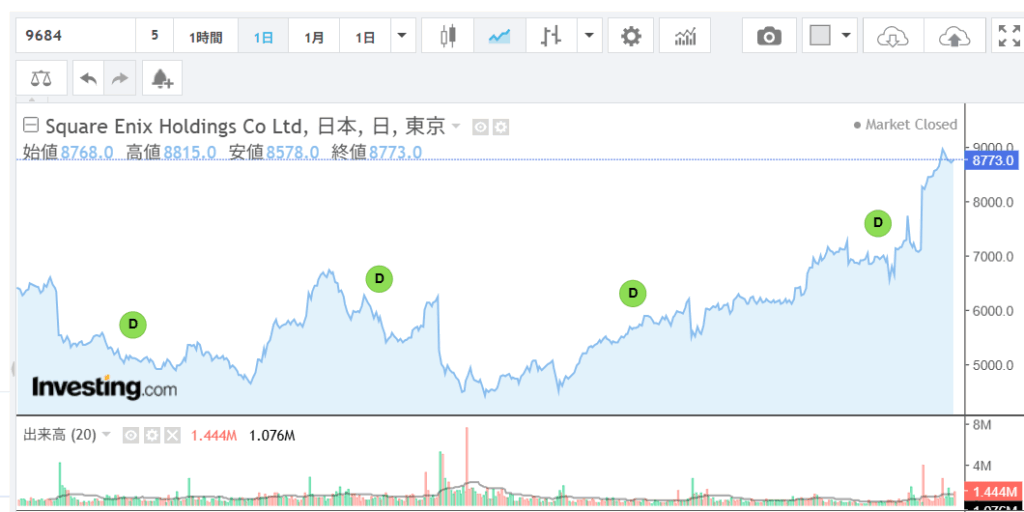This screenshot has height=512, width=1024.
Task: Create an alert with the bell plus icon
Action: [162, 78]
